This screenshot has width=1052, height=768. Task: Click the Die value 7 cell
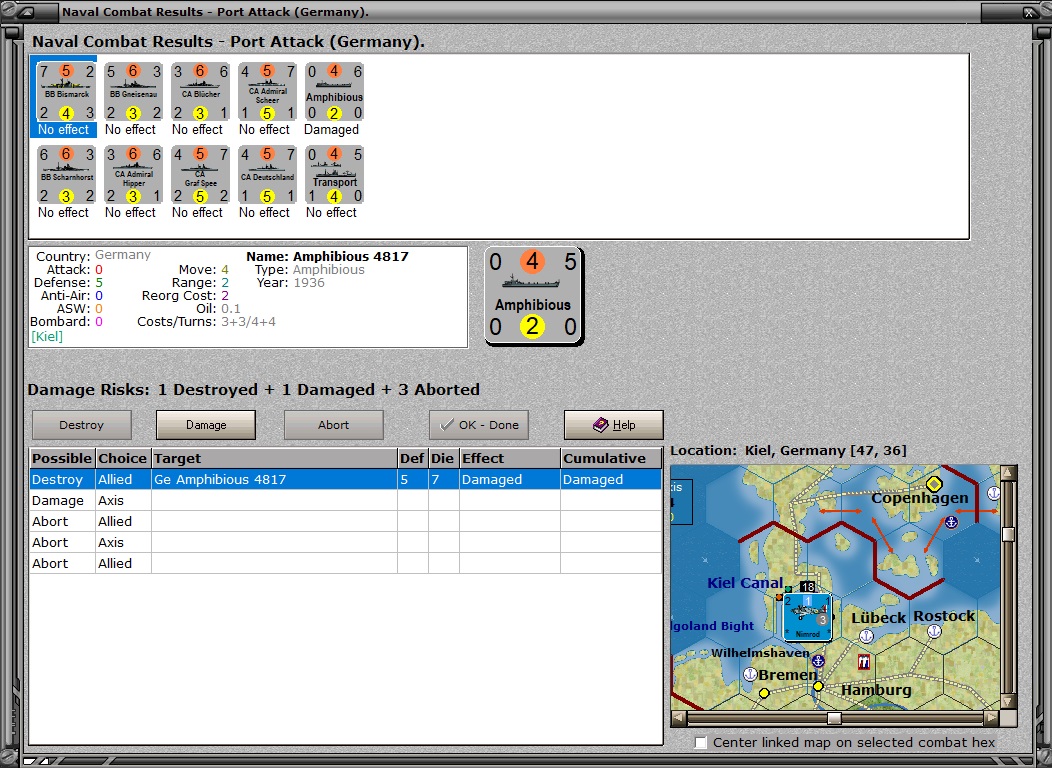(x=443, y=480)
